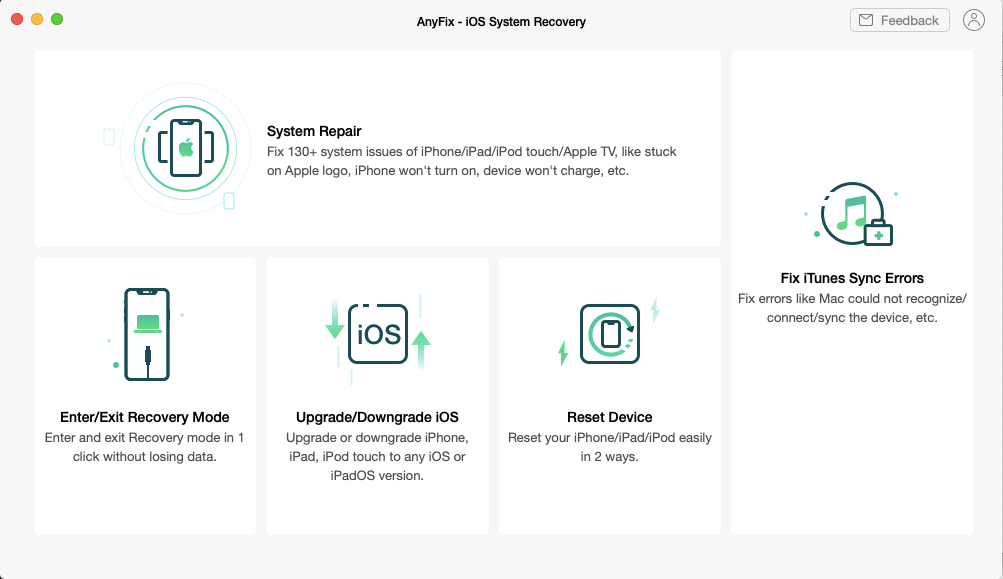Screen dimensions: 1003x579
Task: Select the System Repair heading
Action: tap(314, 131)
